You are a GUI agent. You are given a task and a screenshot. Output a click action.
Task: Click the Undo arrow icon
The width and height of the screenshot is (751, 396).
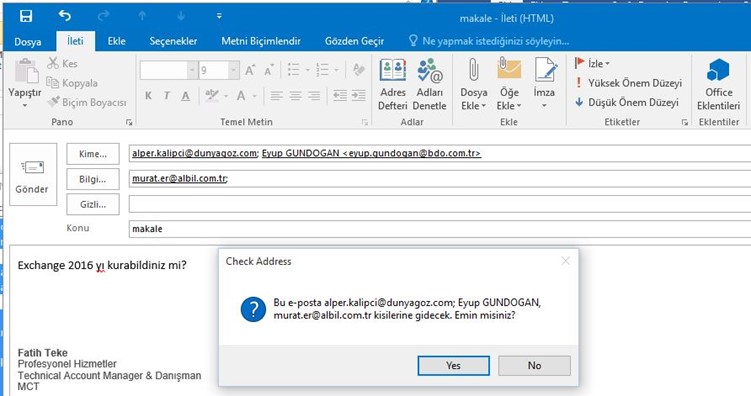(x=65, y=16)
